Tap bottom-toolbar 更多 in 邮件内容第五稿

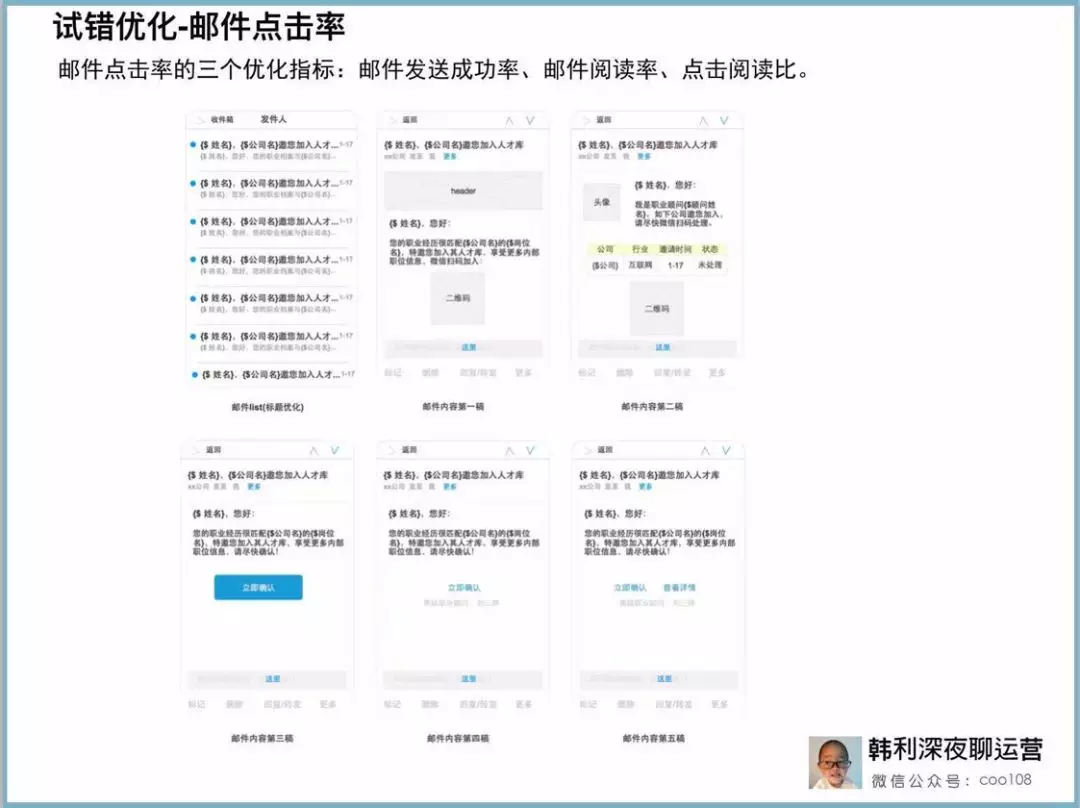[719, 705]
